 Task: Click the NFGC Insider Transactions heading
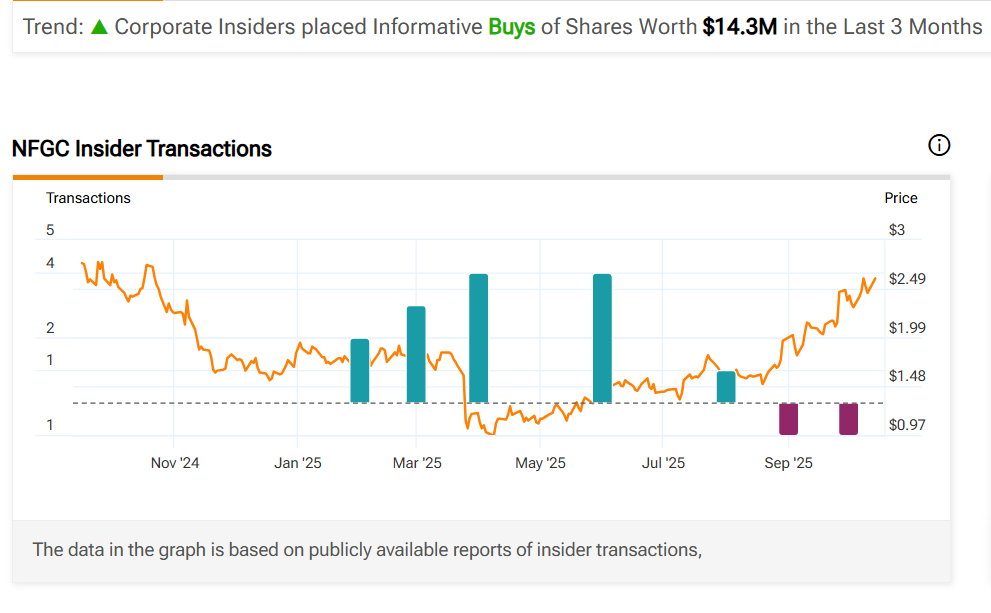point(142,149)
